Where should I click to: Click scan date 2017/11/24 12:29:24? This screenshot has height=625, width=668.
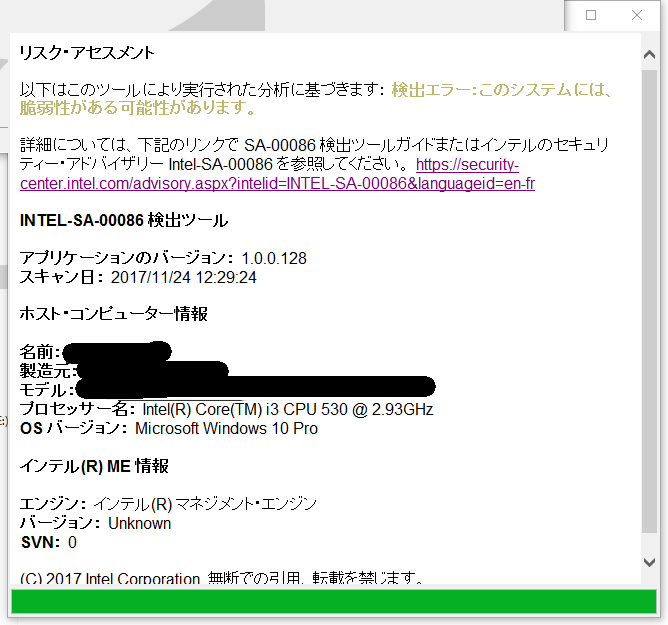(x=184, y=277)
